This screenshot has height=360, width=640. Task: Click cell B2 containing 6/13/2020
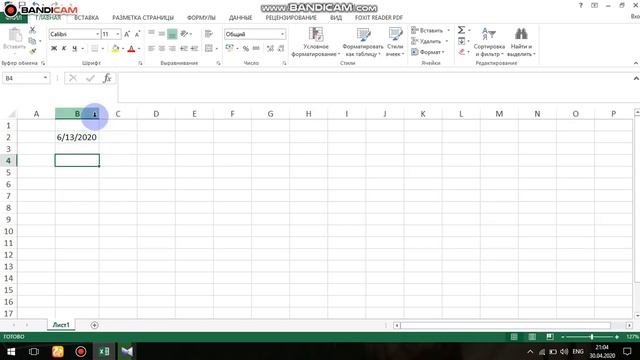click(x=77, y=137)
